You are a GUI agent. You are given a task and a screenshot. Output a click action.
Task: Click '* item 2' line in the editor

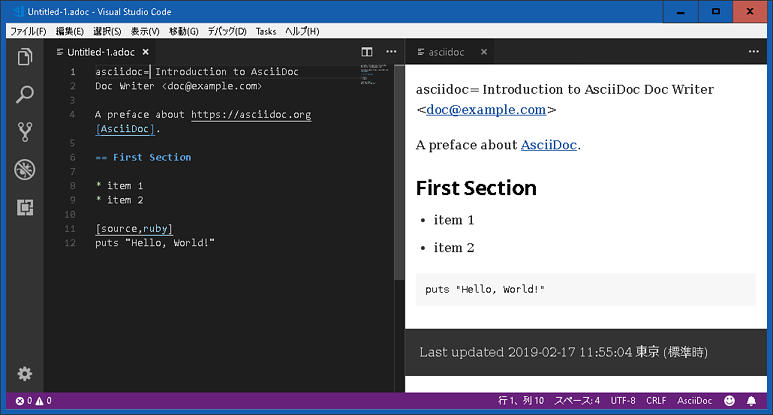tap(119, 200)
